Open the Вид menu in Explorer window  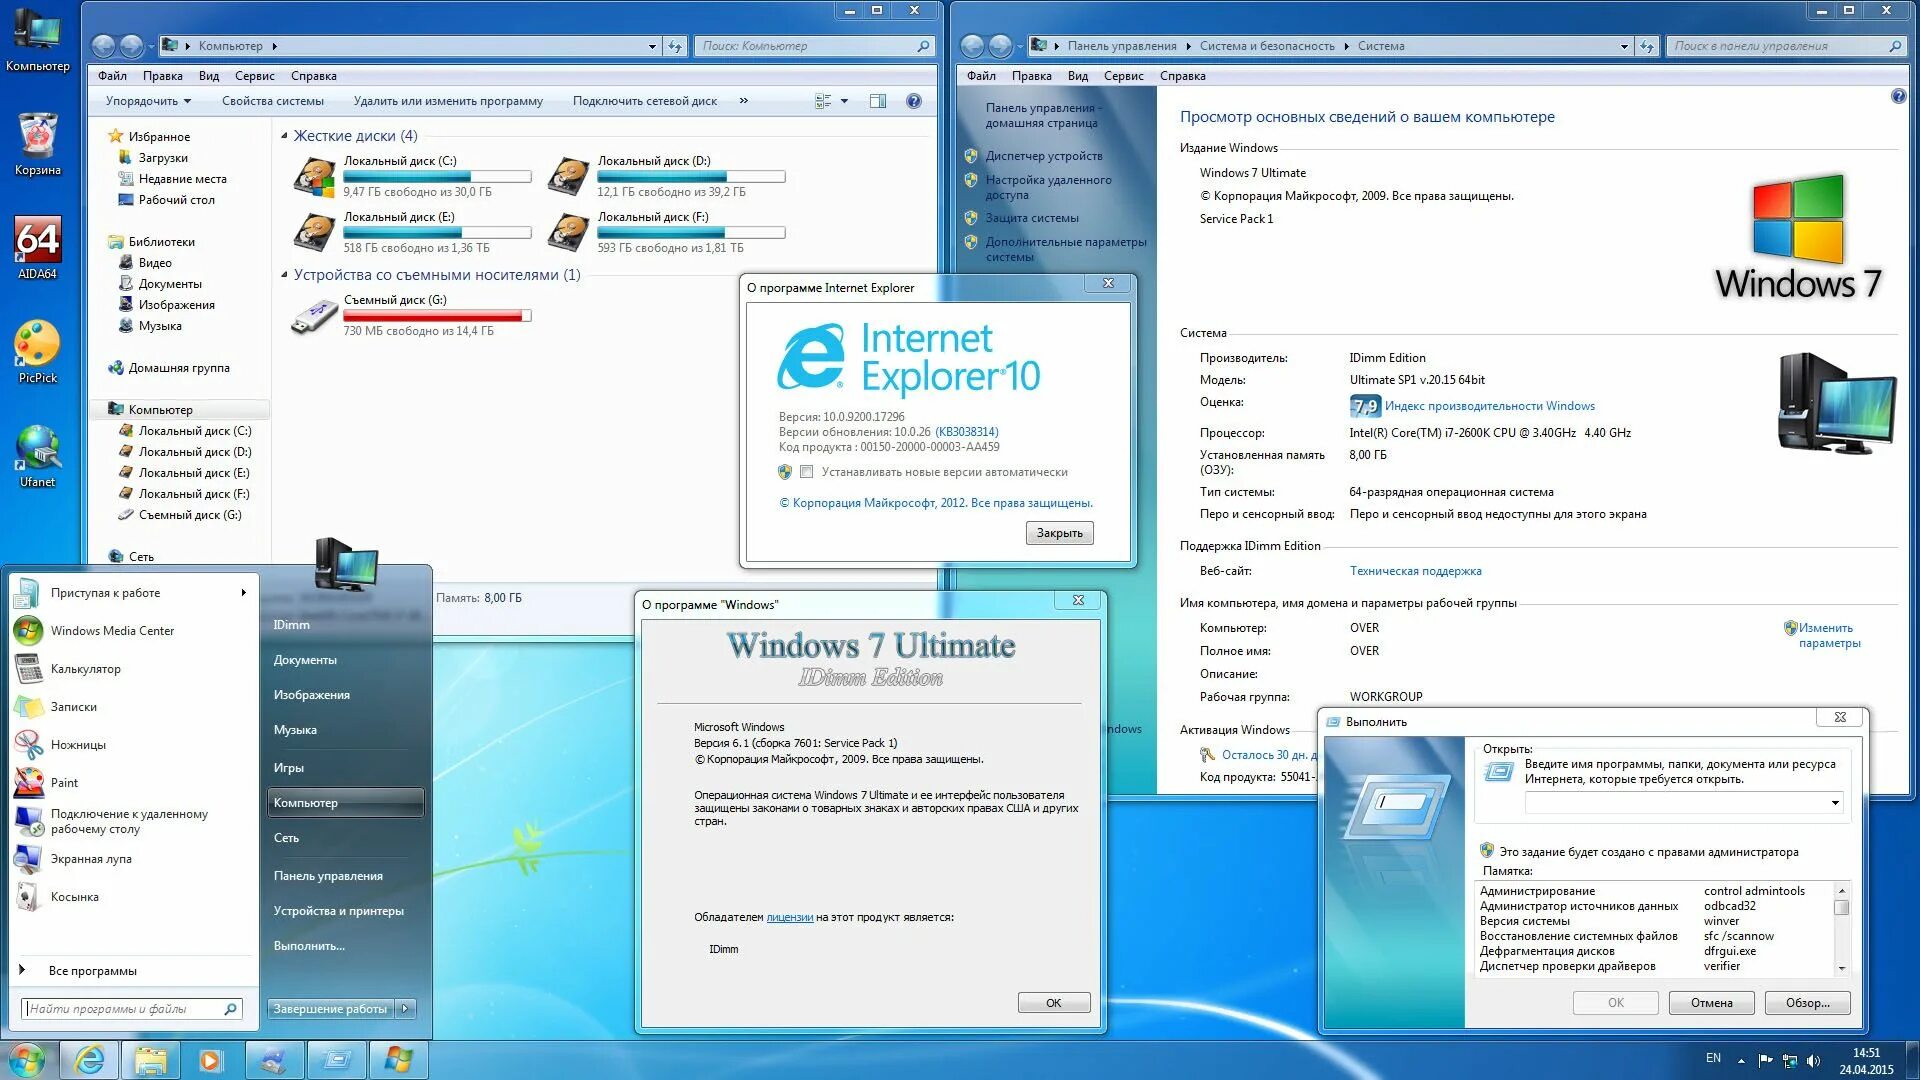(208, 76)
